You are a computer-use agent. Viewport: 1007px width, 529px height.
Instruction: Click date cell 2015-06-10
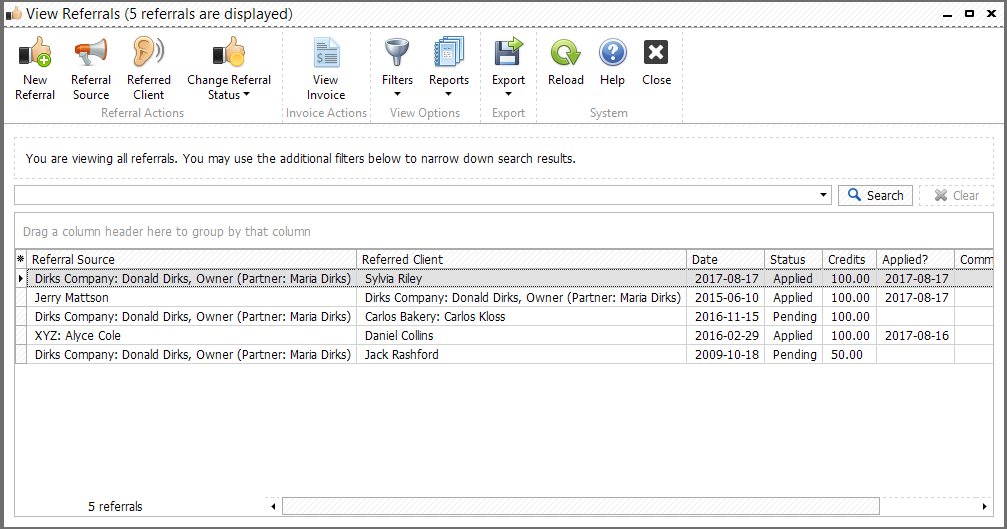pos(726,297)
